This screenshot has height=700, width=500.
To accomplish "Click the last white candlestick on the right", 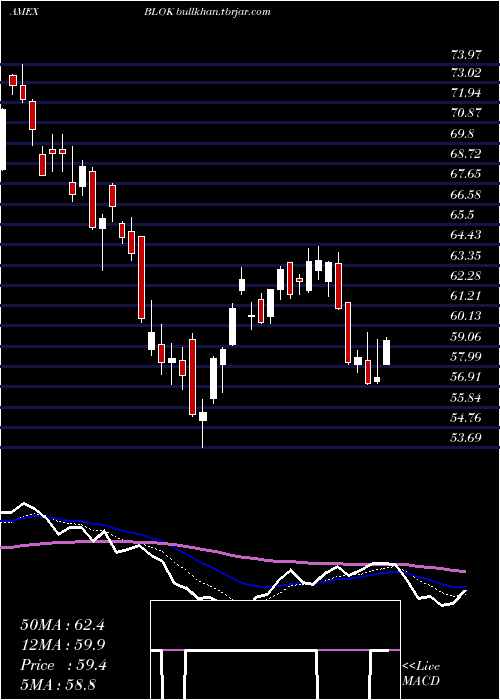I will click(x=387, y=352).
